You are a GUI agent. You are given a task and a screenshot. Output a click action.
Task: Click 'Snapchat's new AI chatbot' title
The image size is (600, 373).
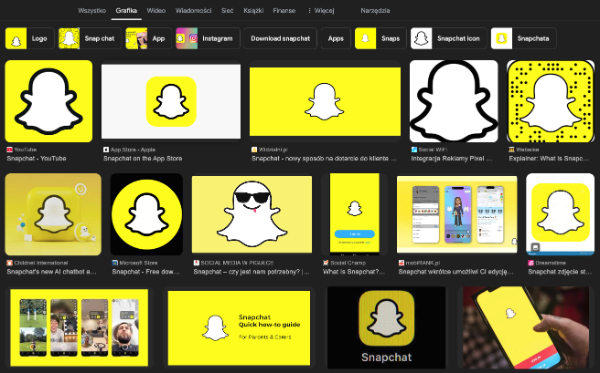[51, 272]
